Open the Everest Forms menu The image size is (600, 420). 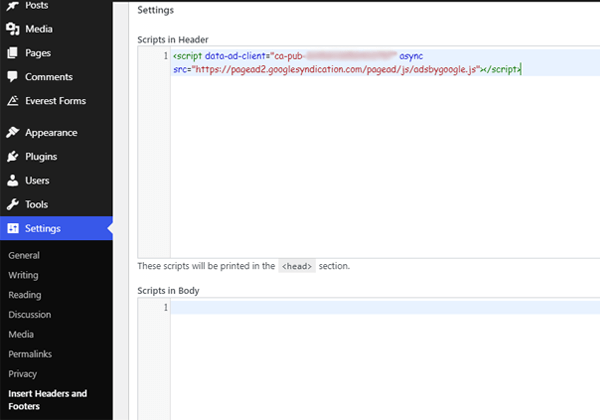56,101
